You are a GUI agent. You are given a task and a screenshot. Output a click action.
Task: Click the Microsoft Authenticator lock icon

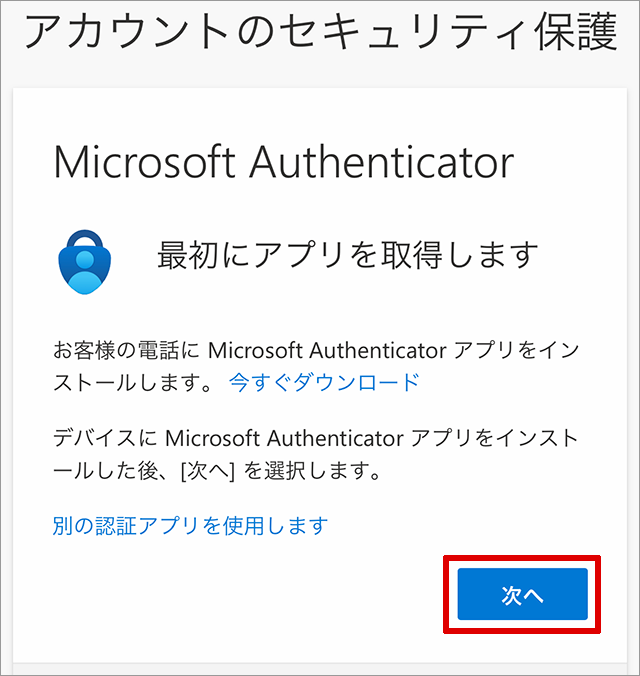85,262
